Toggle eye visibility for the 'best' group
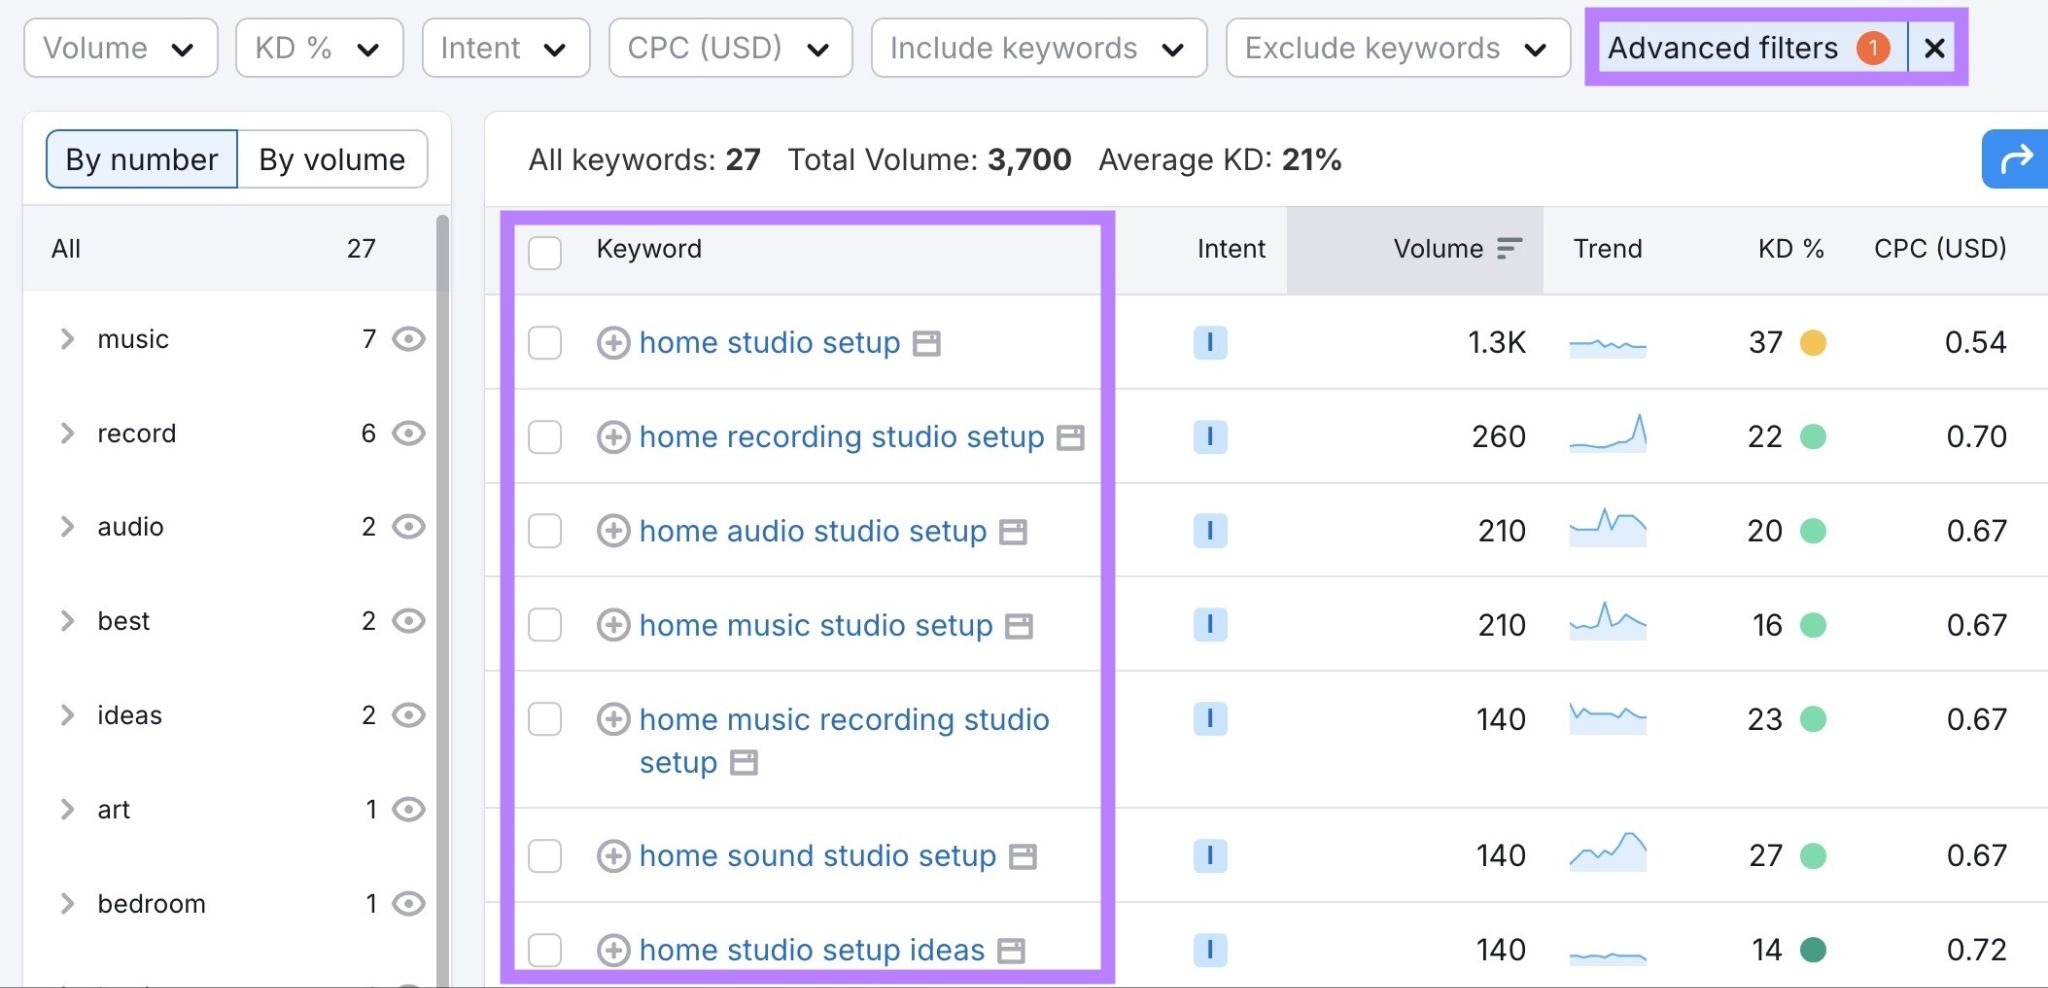Viewport: 2048px width, 988px height. pos(408,621)
